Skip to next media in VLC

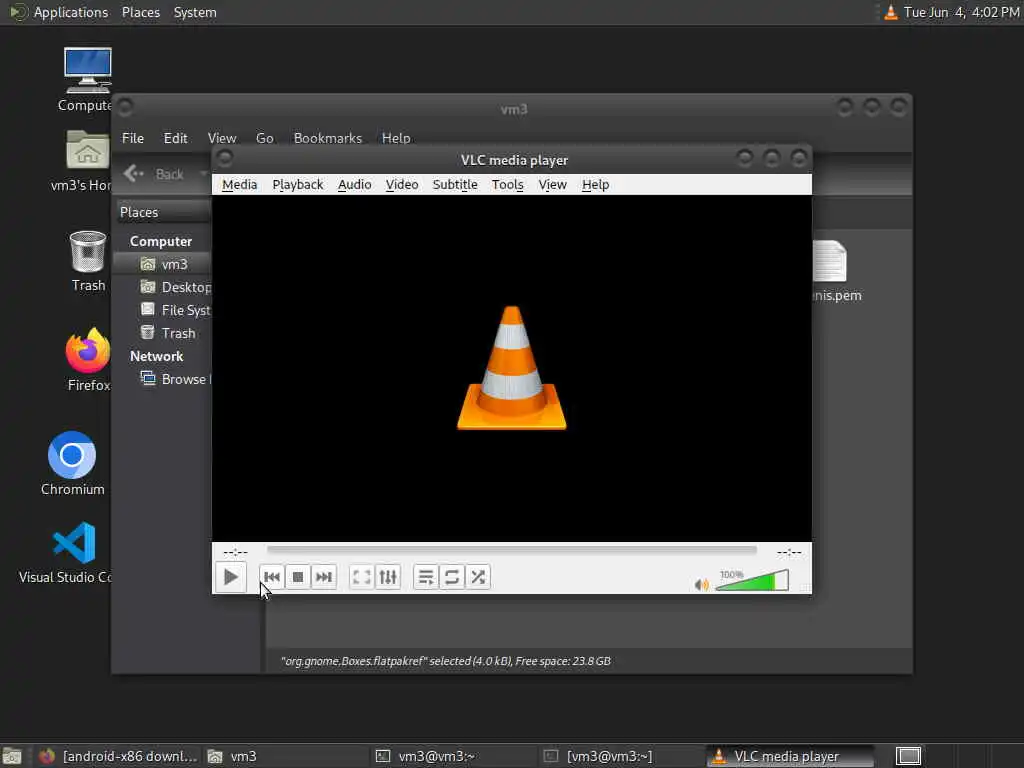click(x=324, y=577)
